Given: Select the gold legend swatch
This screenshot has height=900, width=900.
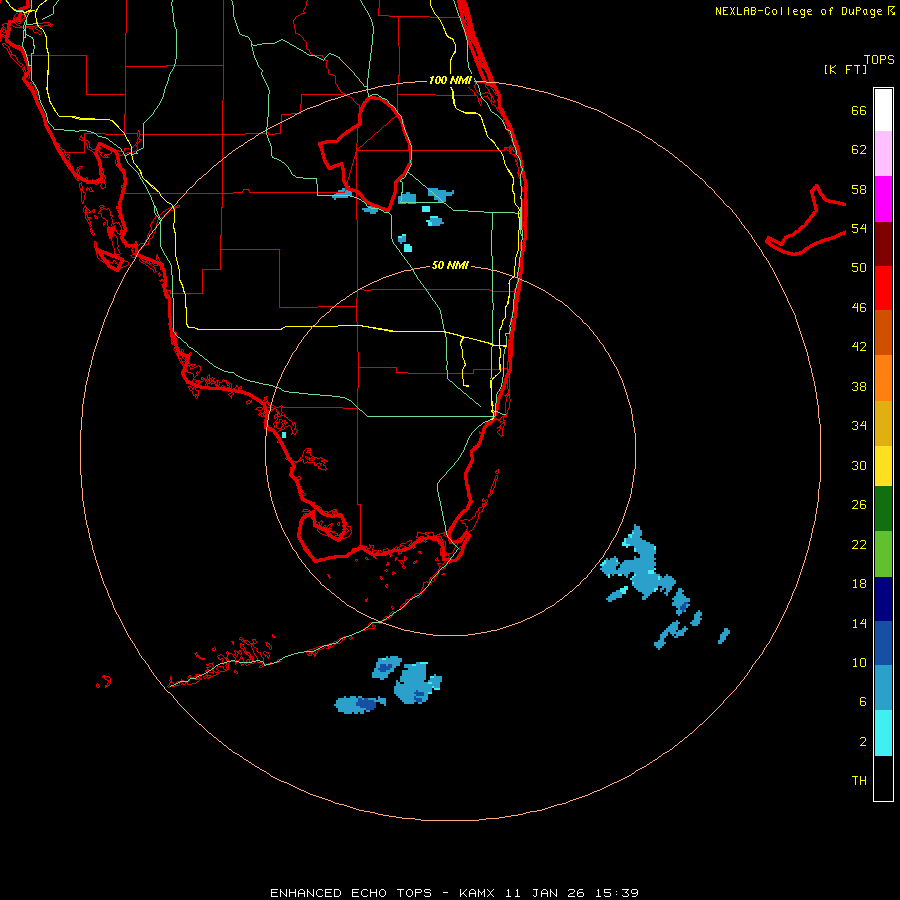Looking at the screenshot, I should point(883,423).
